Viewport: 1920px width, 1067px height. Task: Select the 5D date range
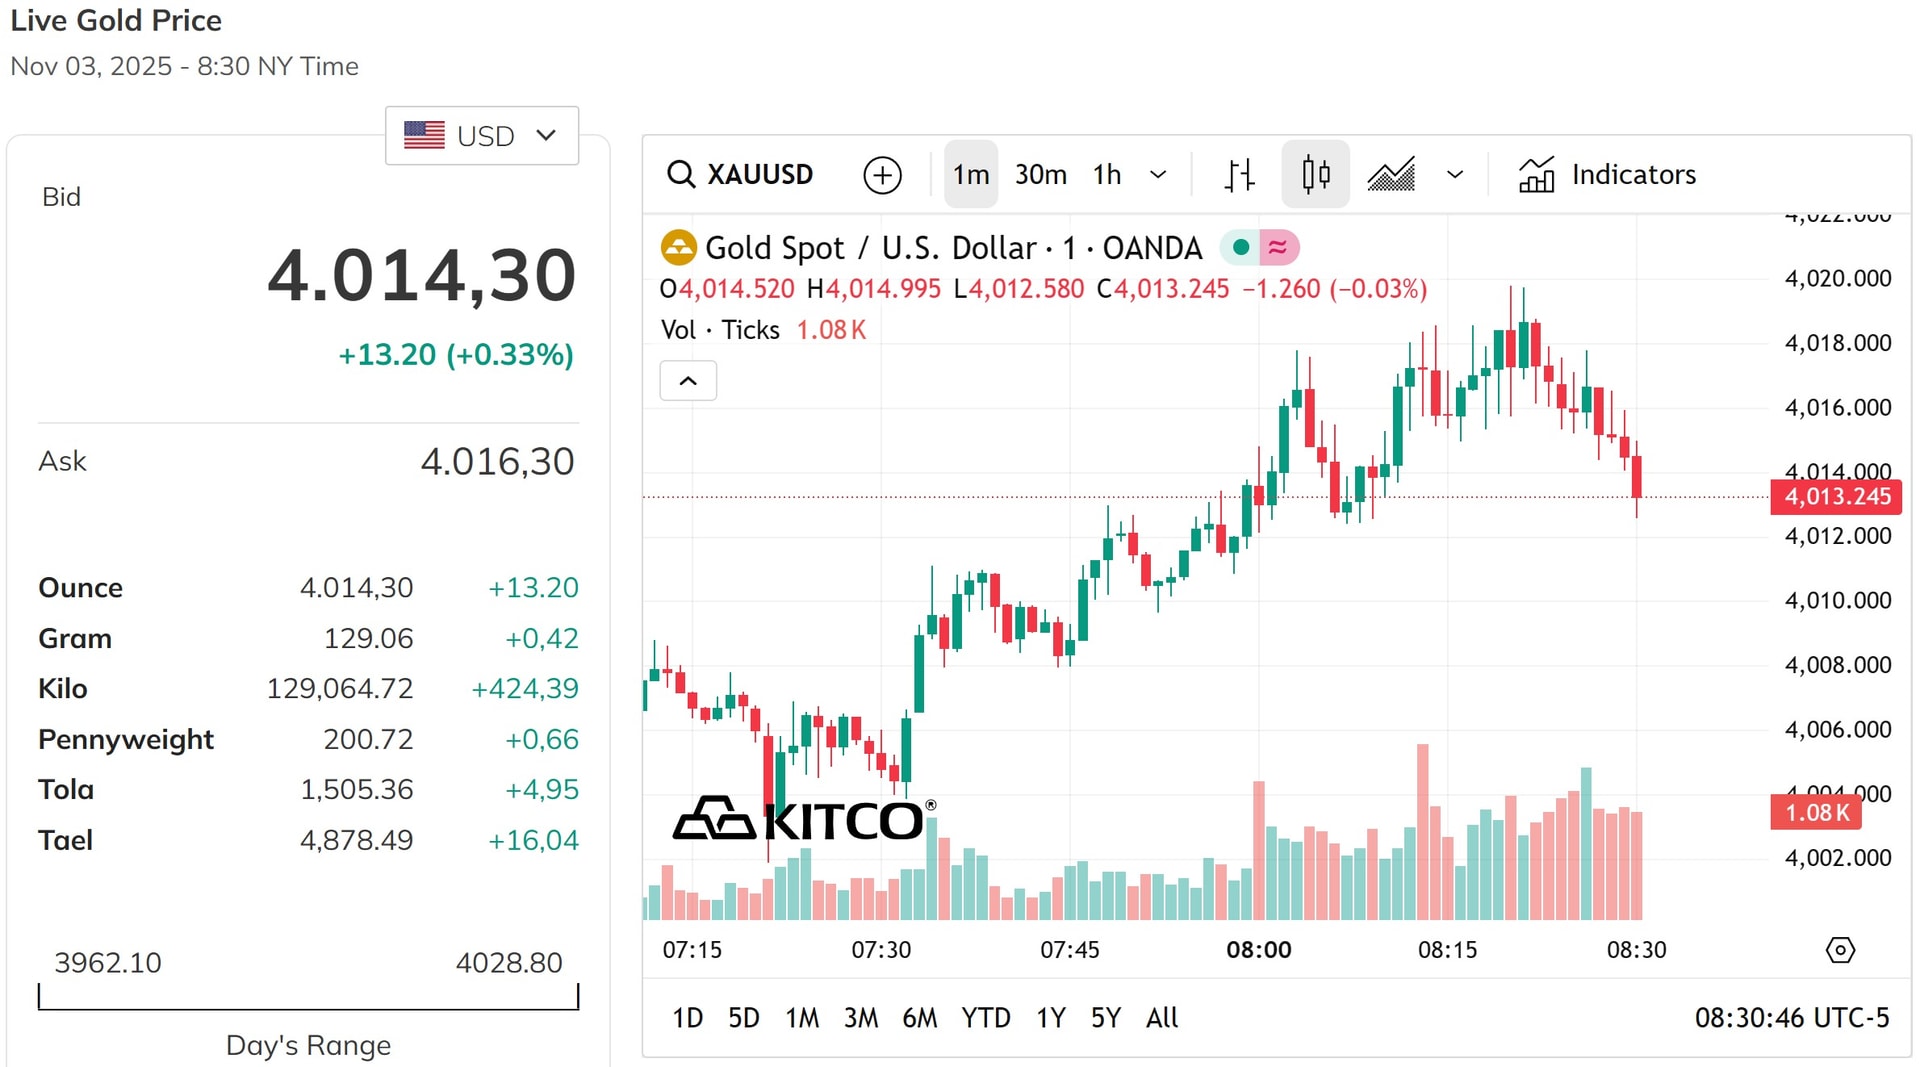pos(743,1018)
